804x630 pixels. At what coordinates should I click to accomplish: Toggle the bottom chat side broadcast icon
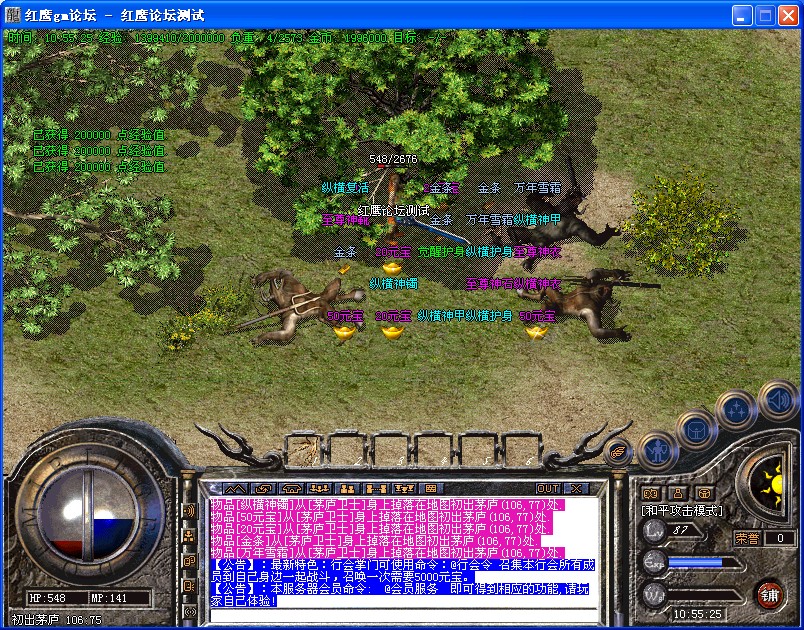(189, 612)
